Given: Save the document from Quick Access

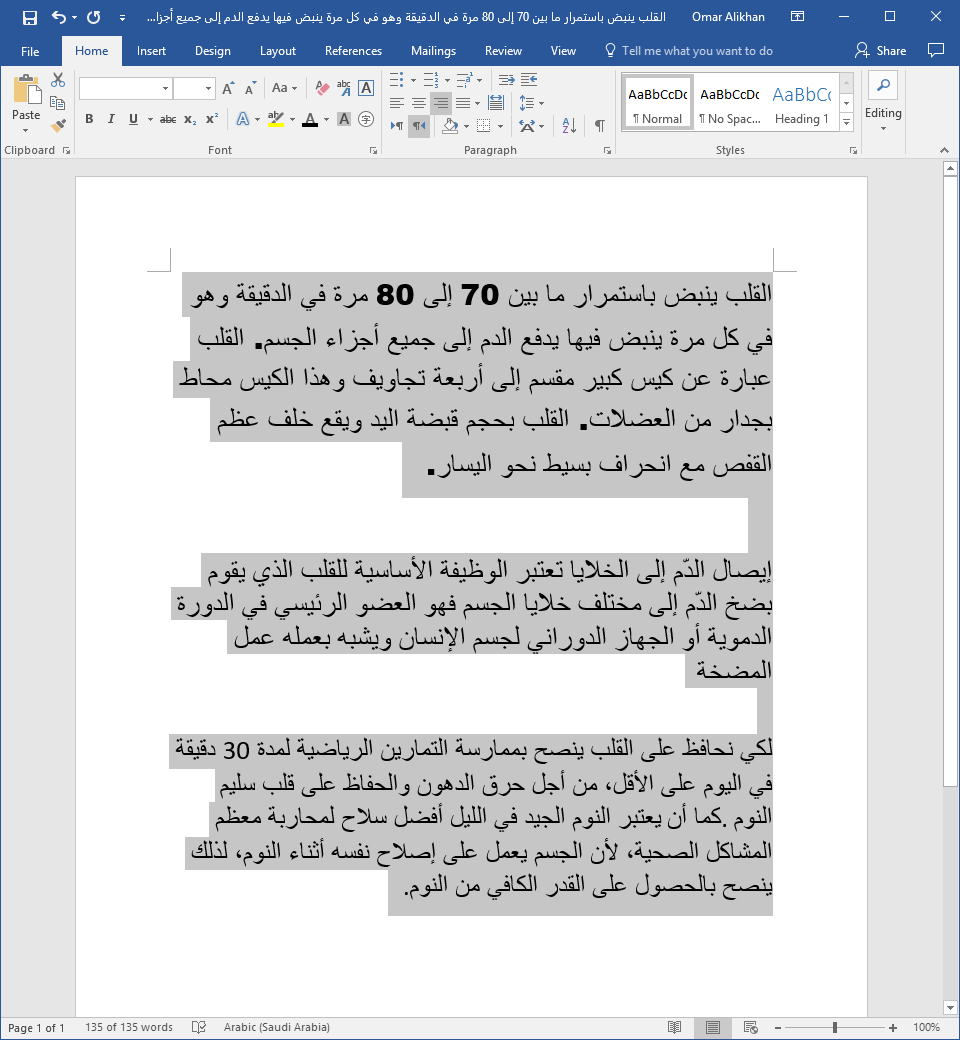Looking at the screenshot, I should click(30, 17).
